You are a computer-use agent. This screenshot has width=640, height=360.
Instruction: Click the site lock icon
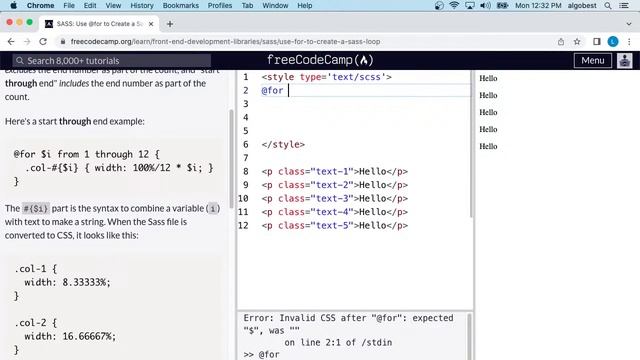[x=62, y=42]
